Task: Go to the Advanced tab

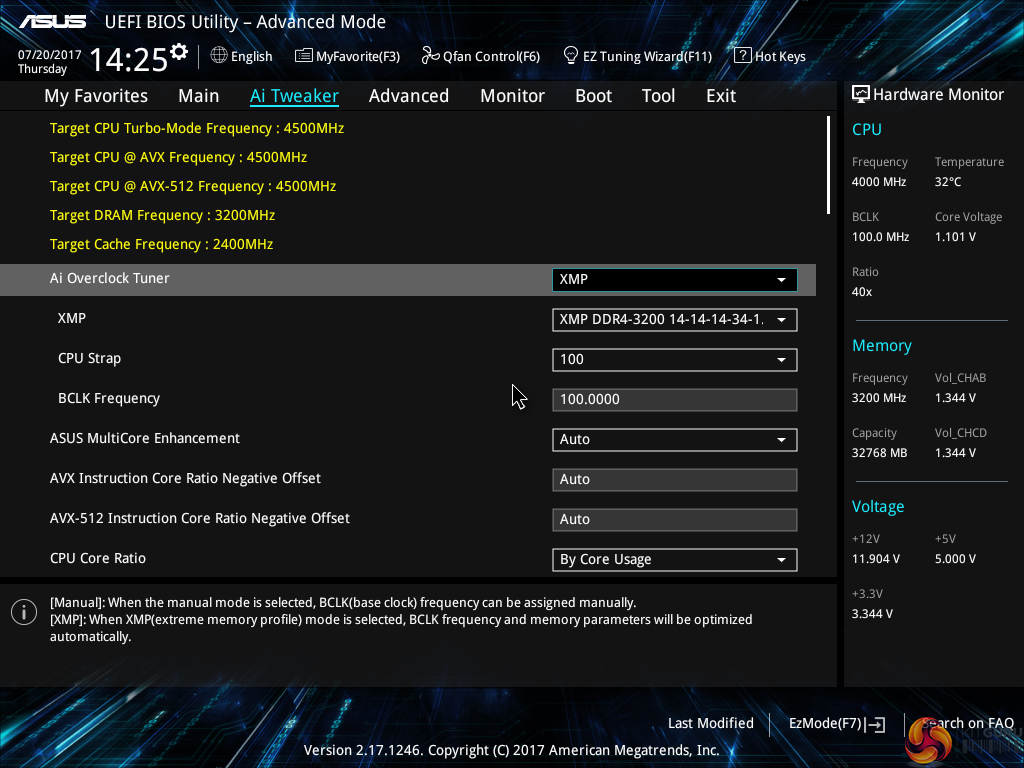Action: pos(409,96)
